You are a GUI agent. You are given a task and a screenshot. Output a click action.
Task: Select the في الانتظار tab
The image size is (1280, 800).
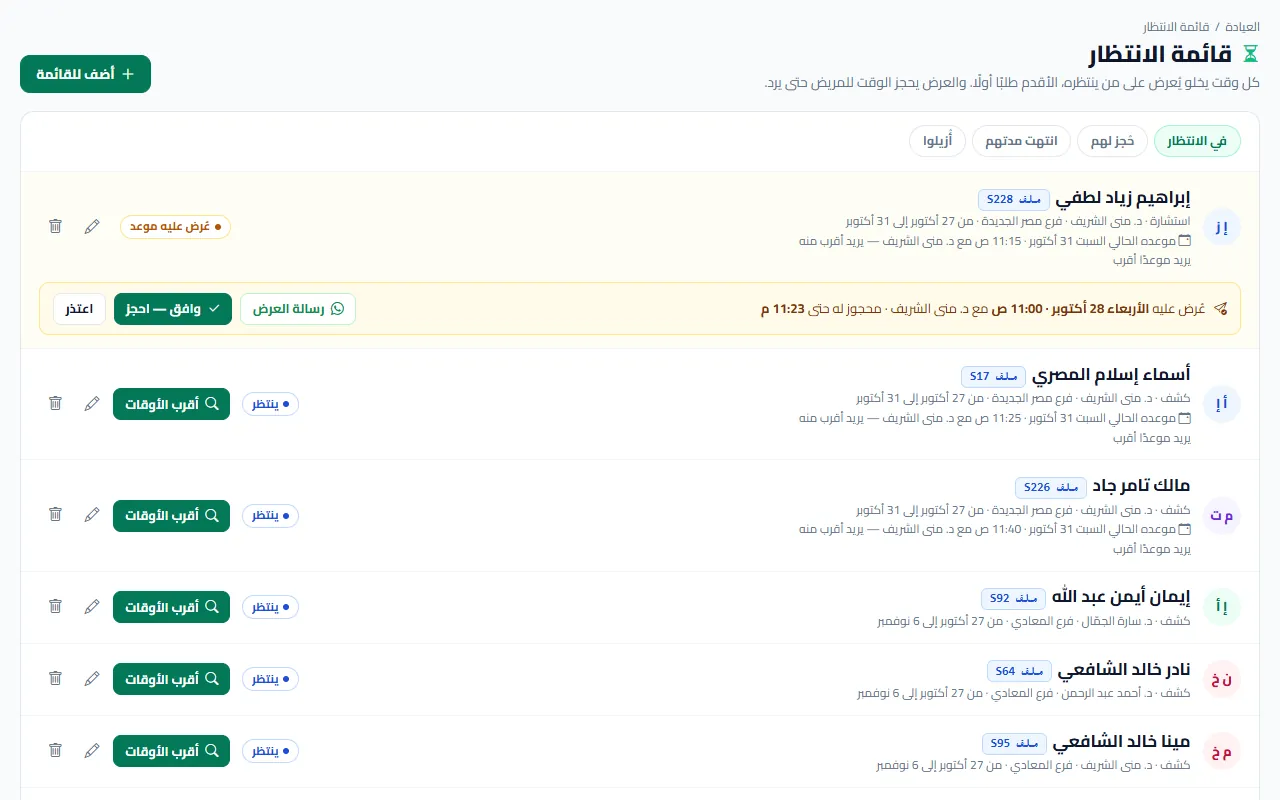pyautogui.click(x=1197, y=141)
